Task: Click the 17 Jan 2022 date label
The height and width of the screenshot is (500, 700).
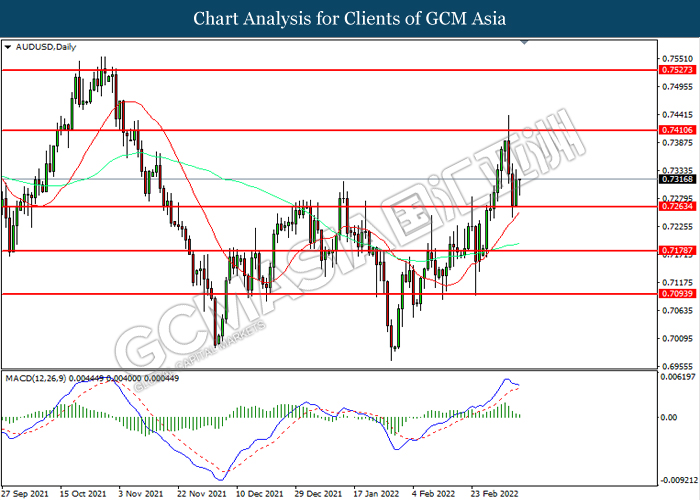Action: [376, 494]
